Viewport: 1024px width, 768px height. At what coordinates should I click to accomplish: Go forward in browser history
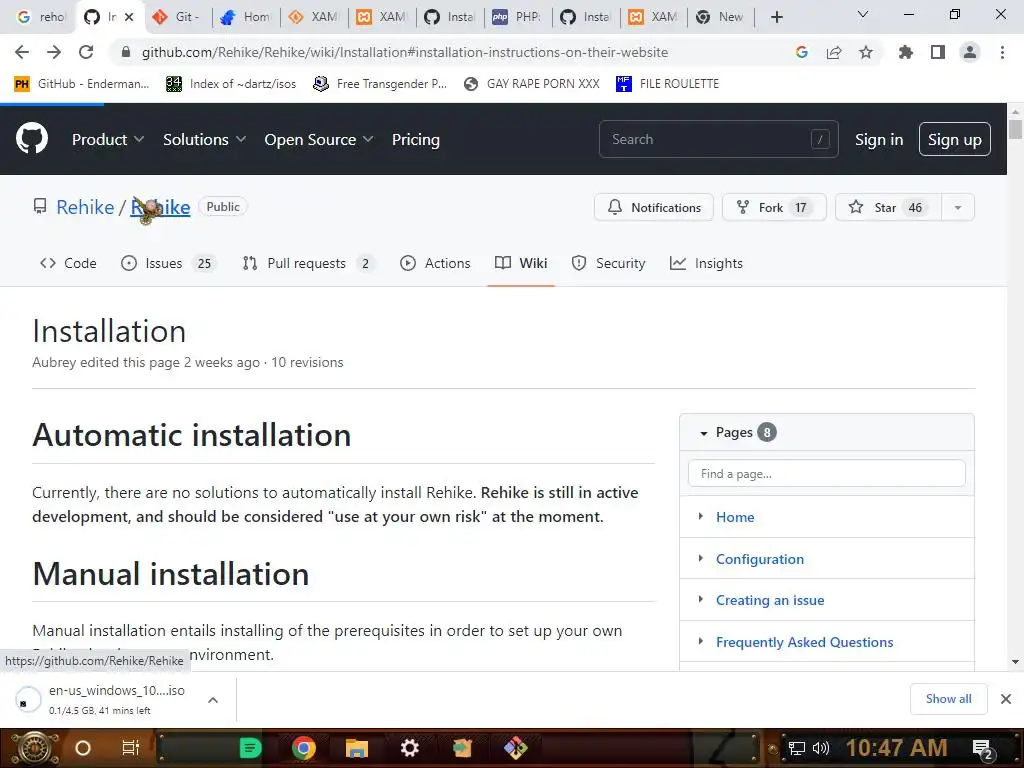pos(54,52)
